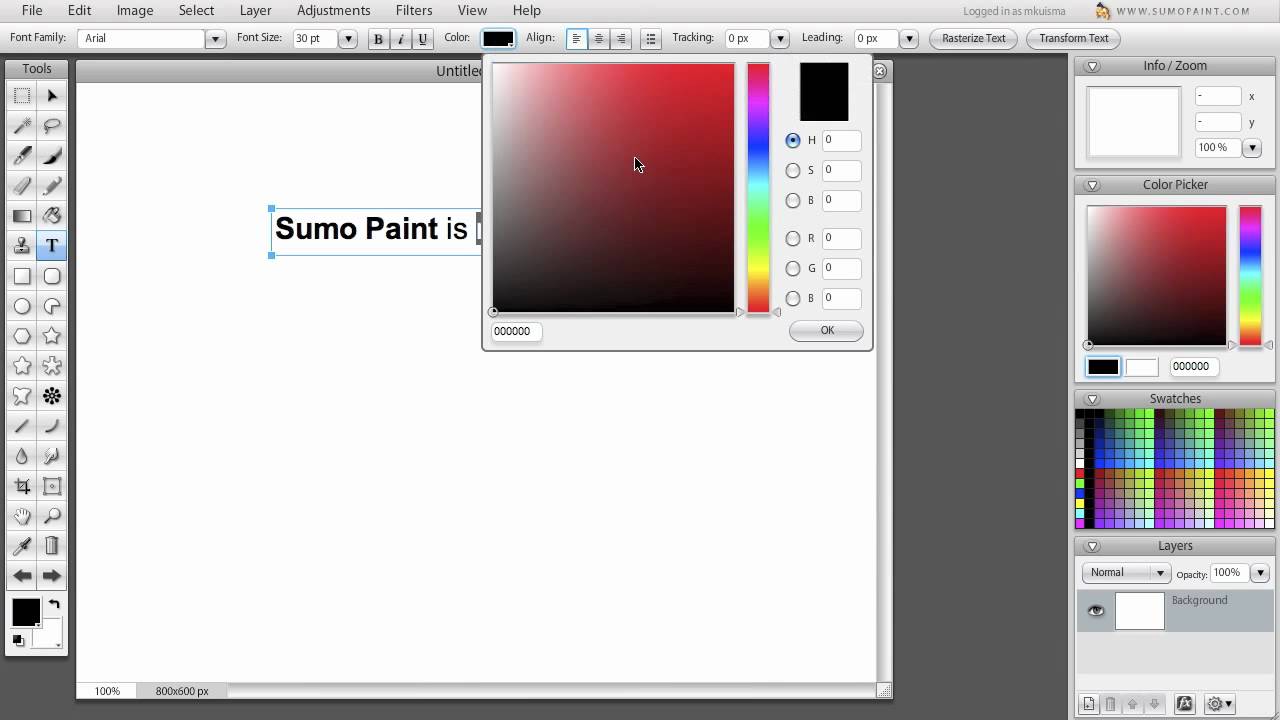The image size is (1280, 720).
Task: Toggle bulleted list formatting for text
Action: tap(651, 39)
